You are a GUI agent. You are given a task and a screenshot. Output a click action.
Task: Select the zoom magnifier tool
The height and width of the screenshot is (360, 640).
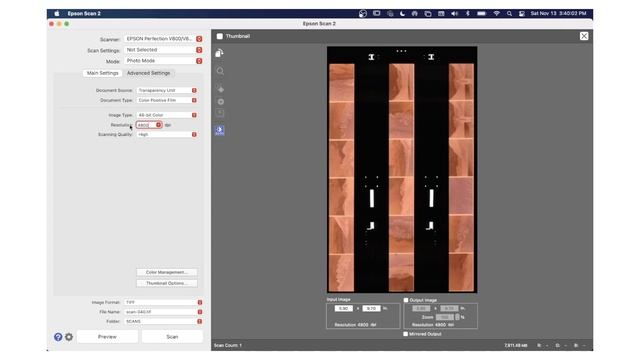(x=220, y=71)
